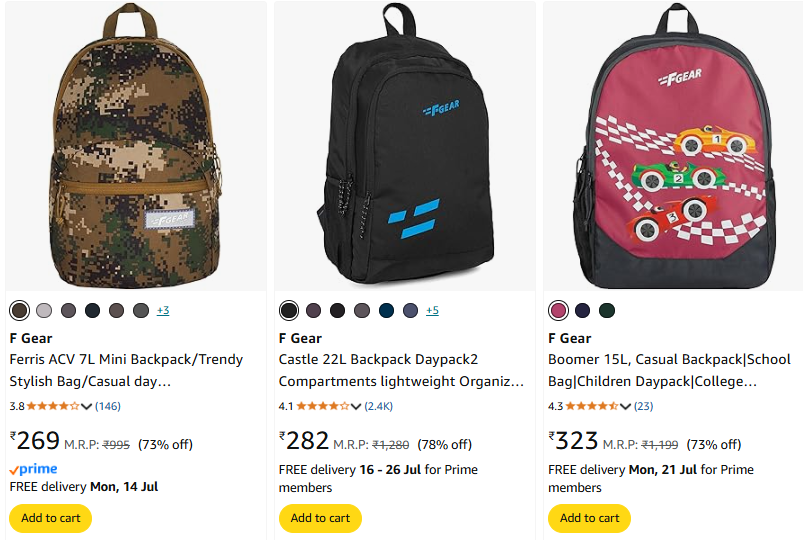
Task: Choose the maroon color swatch for Boomer backpack
Action: [558, 311]
